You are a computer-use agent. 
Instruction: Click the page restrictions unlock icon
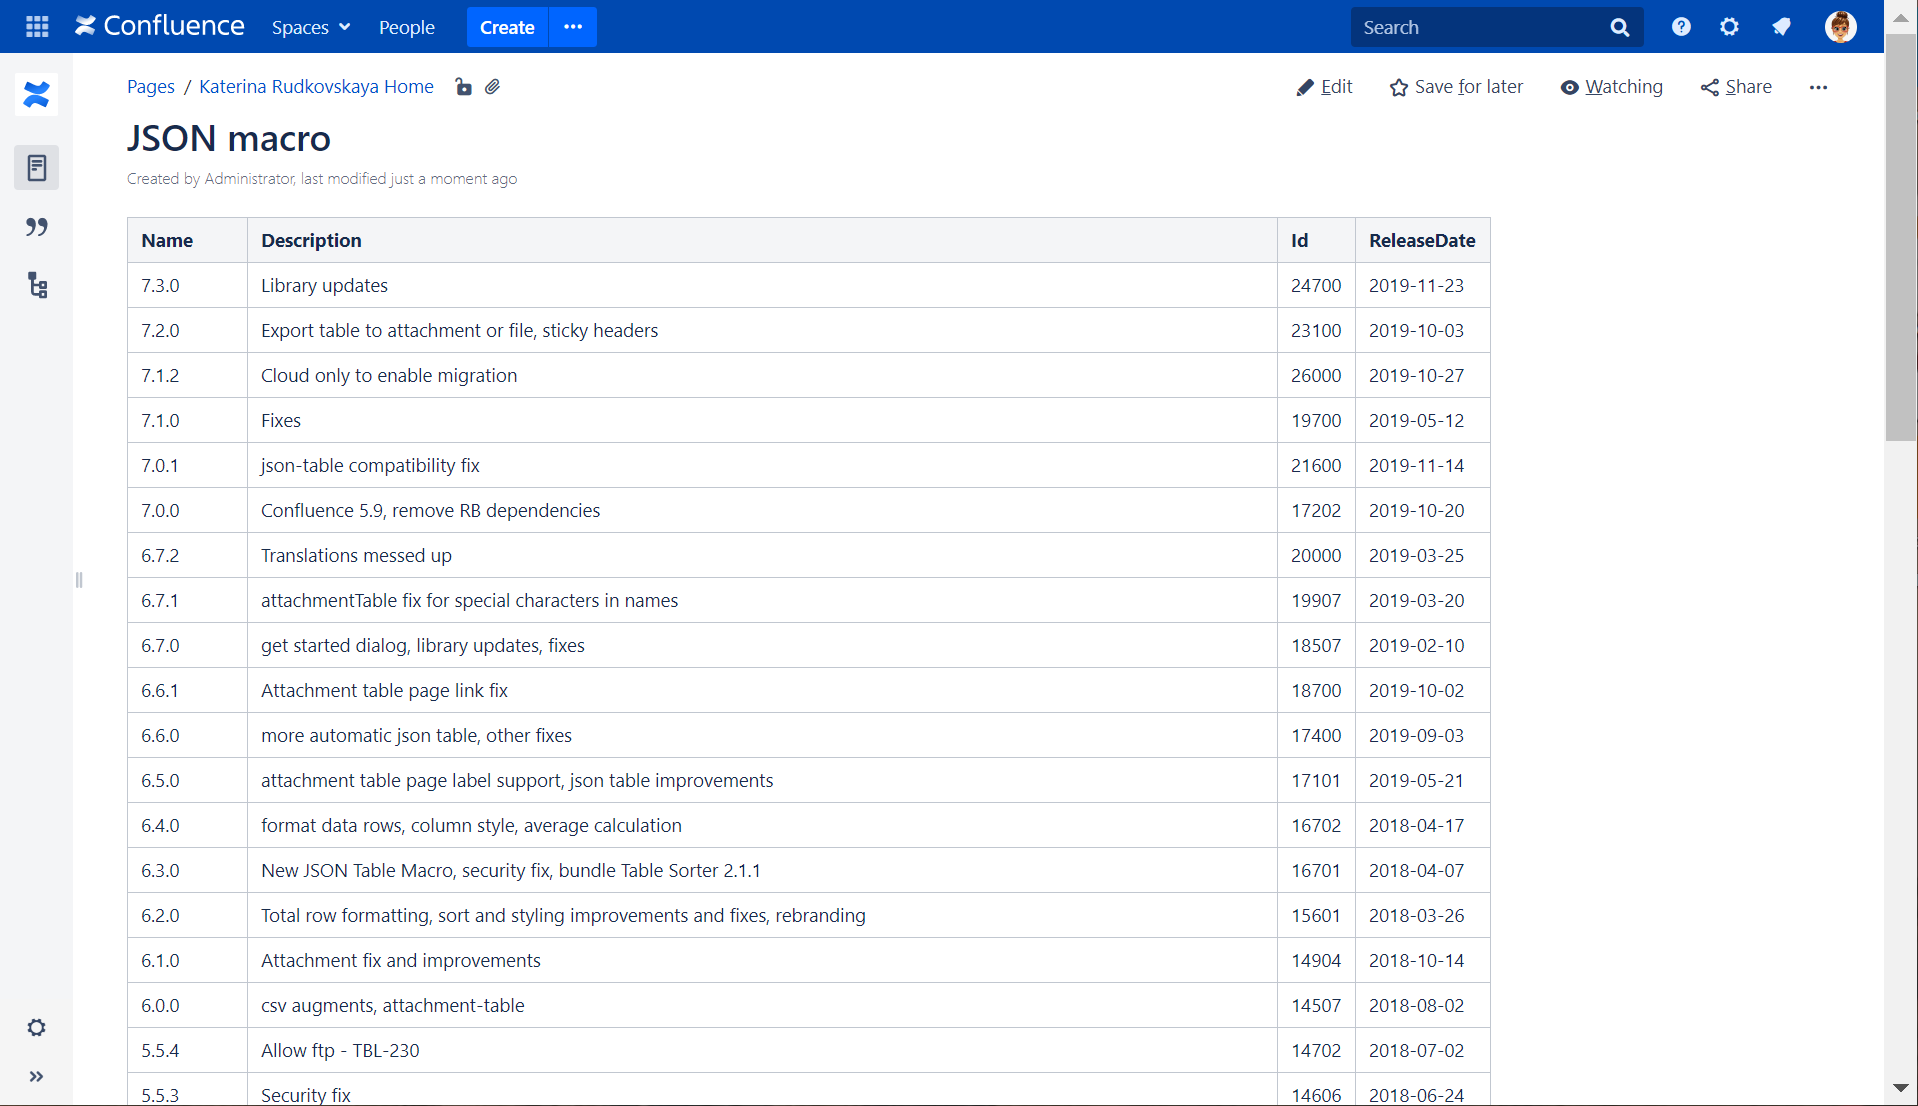tap(463, 87)
